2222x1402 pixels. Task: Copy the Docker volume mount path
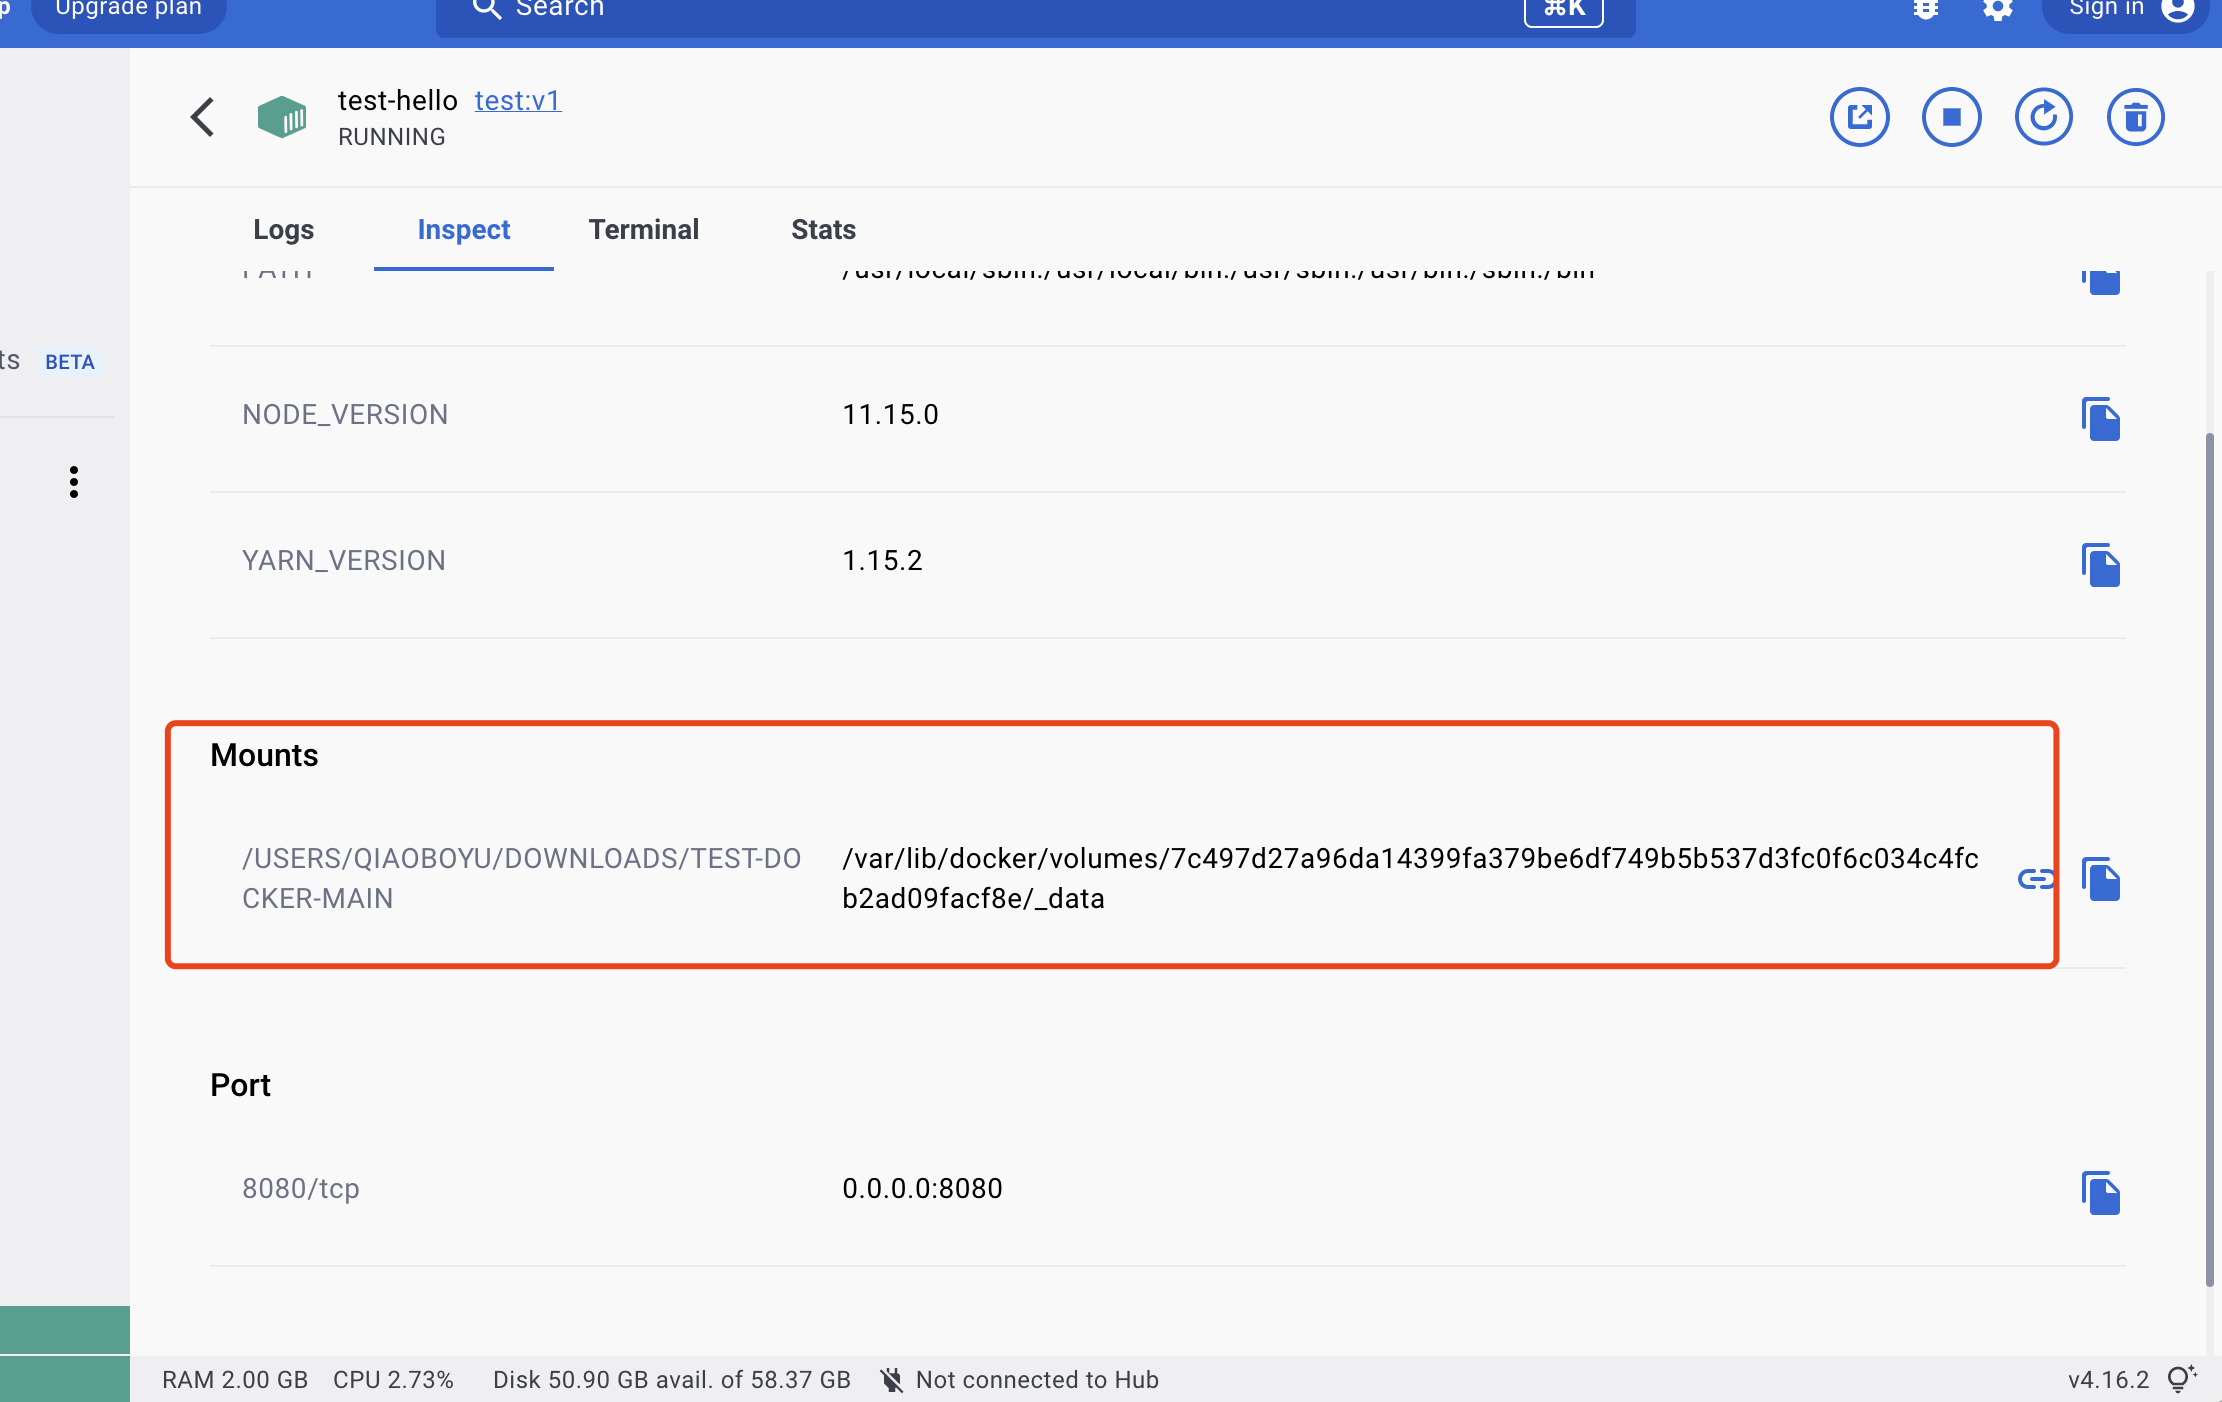coord(2101,881)
